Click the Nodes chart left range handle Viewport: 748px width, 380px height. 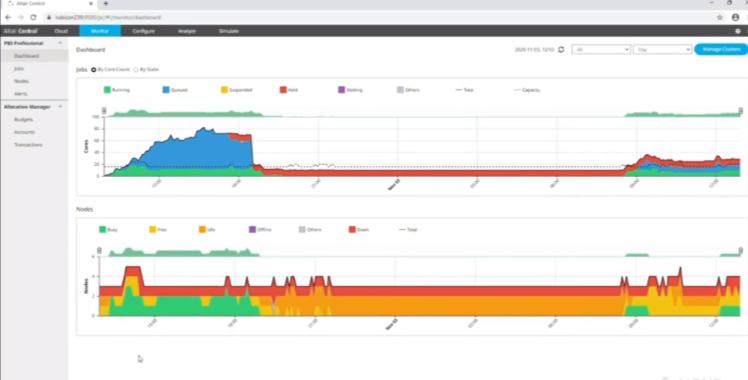(x=99, y=251)
